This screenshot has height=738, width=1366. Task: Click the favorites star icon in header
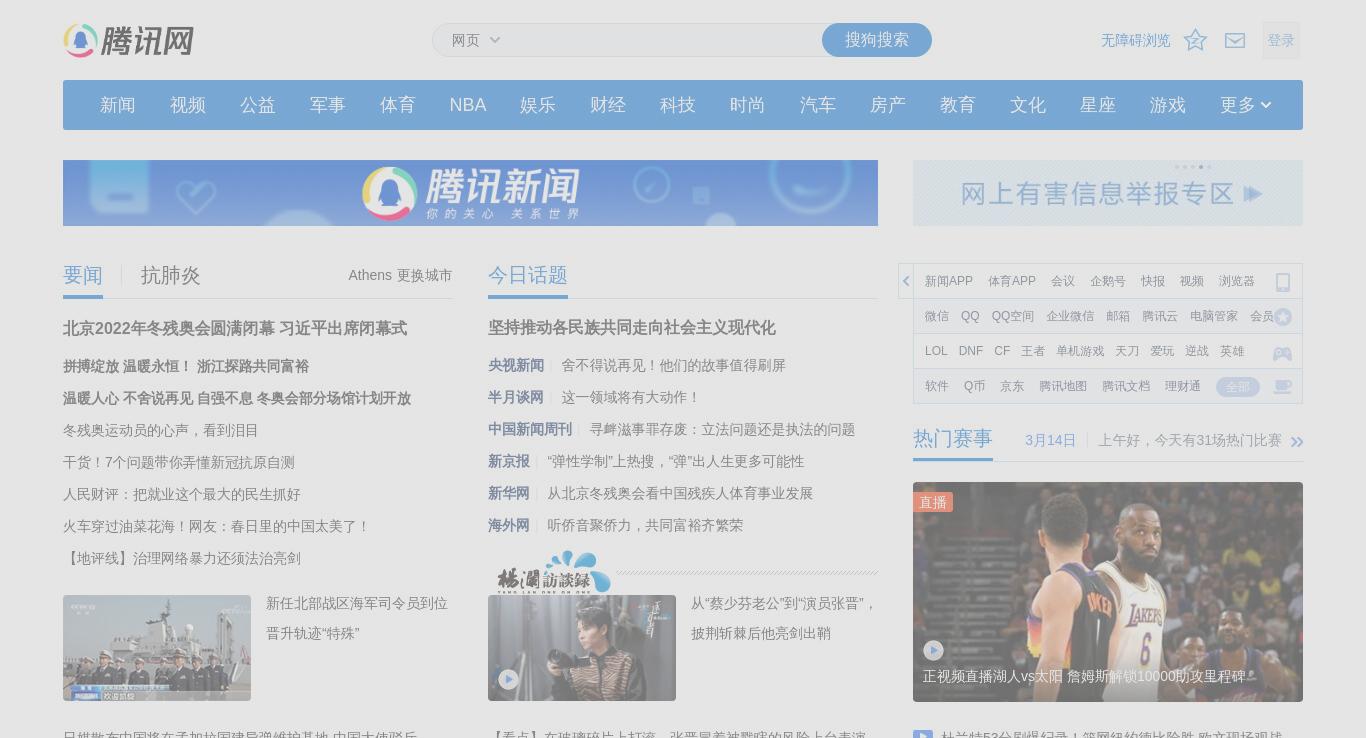[1195, 40]
